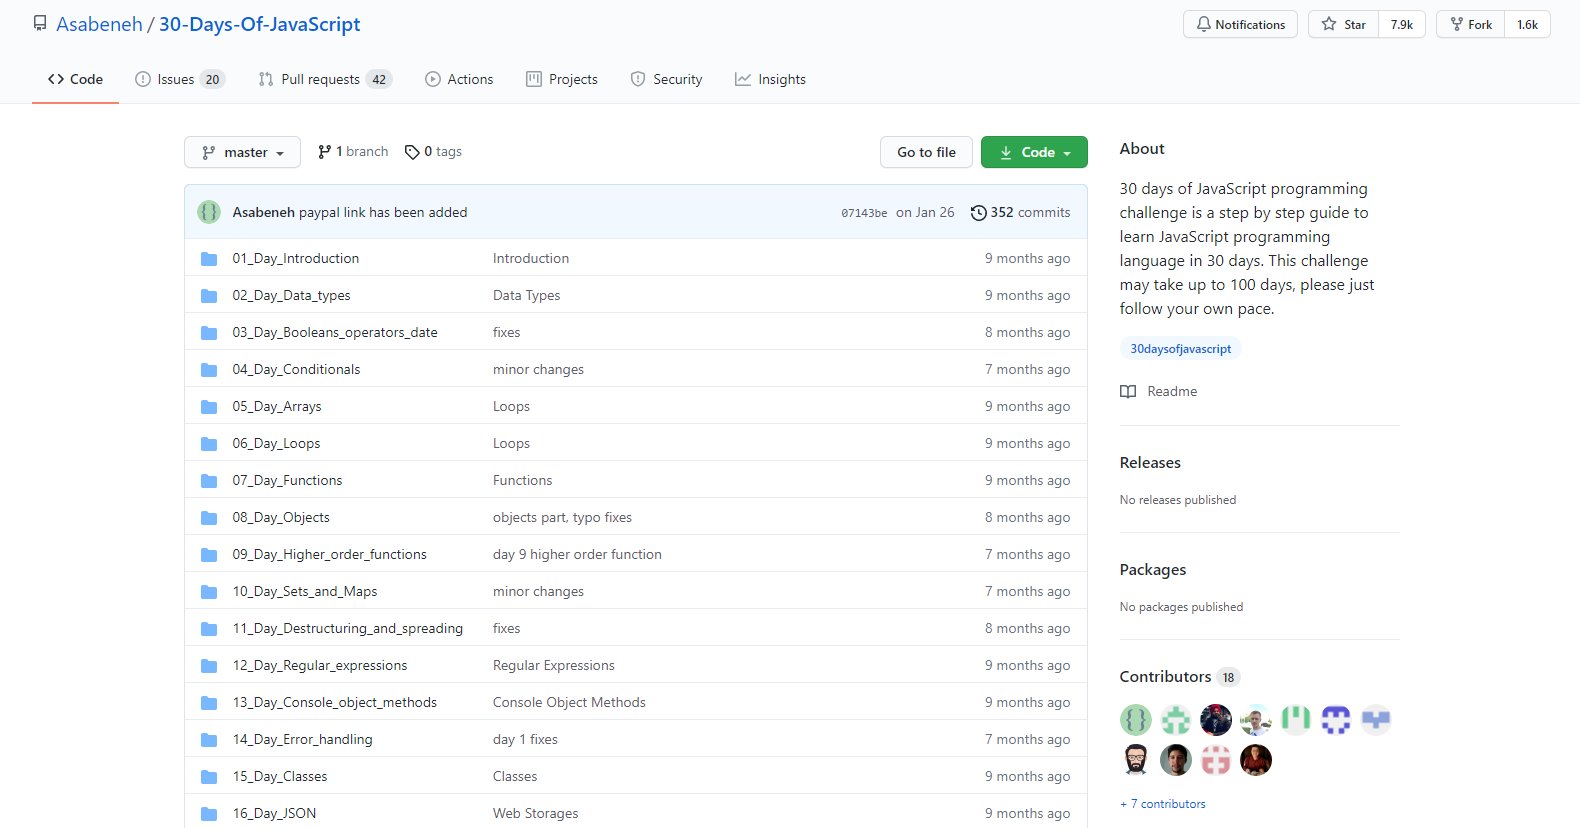The width and height of the screenshot is (1580, 828).
Task: Open the second contributor avatar with green cross pattern
Action: 1176,720
